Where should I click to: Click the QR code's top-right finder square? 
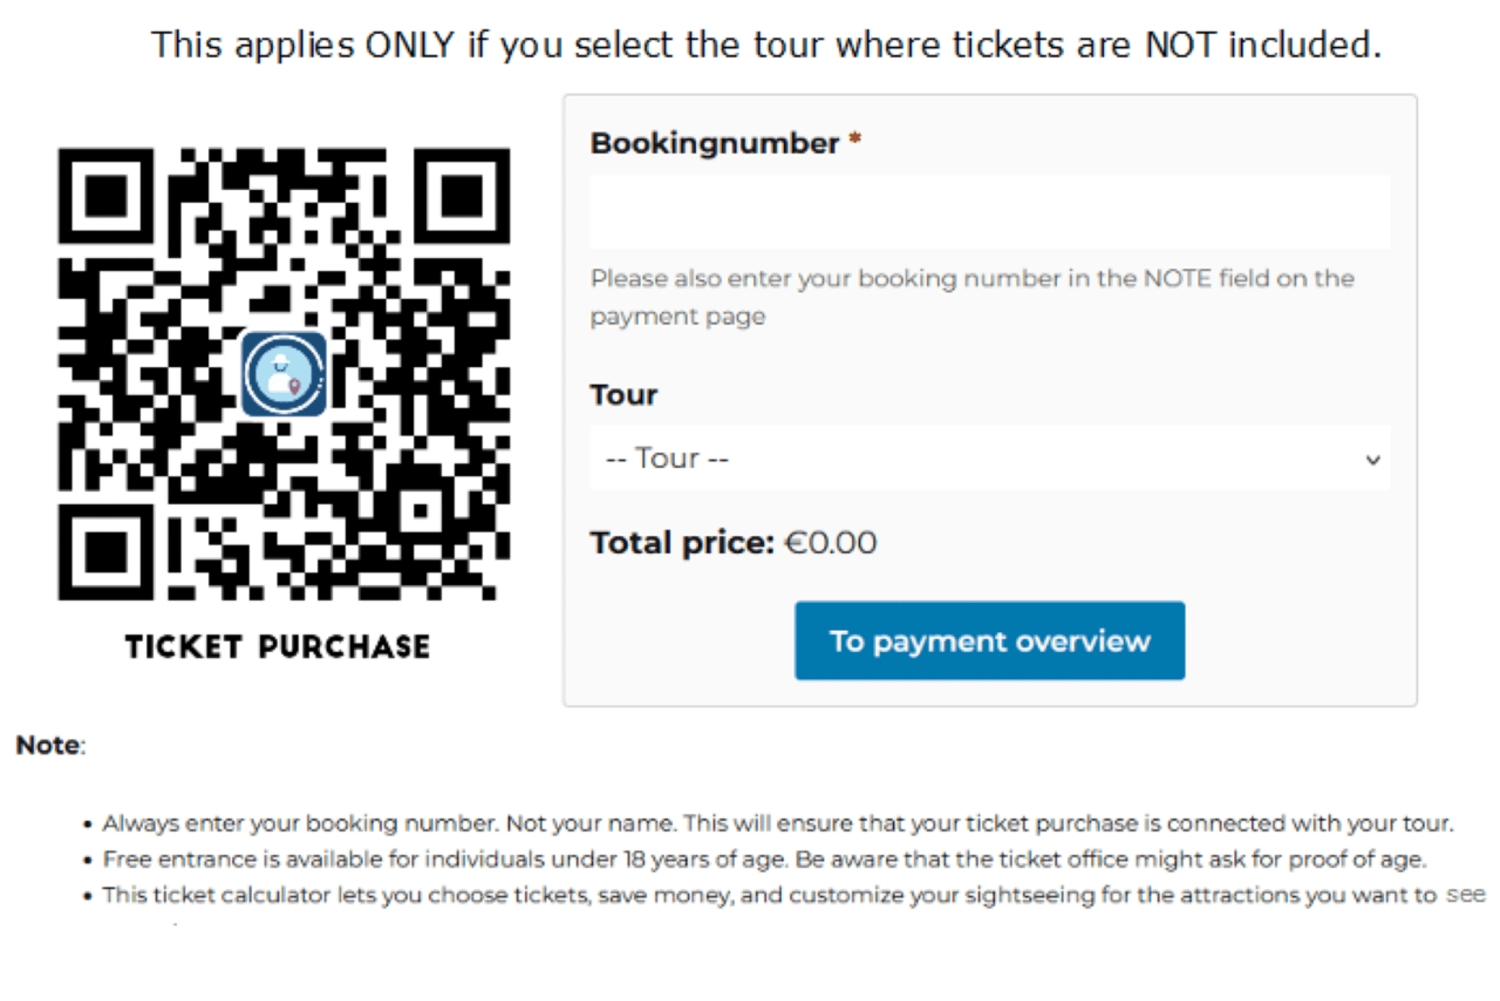click(x=461, y=196)
